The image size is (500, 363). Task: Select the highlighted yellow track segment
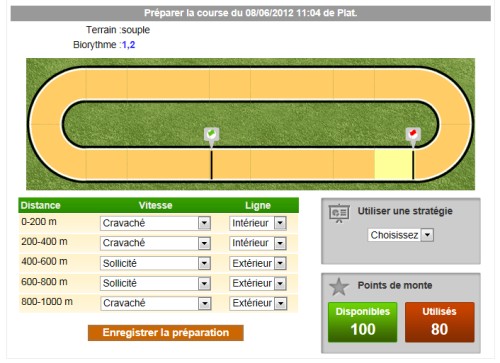[x=393, y=165]
